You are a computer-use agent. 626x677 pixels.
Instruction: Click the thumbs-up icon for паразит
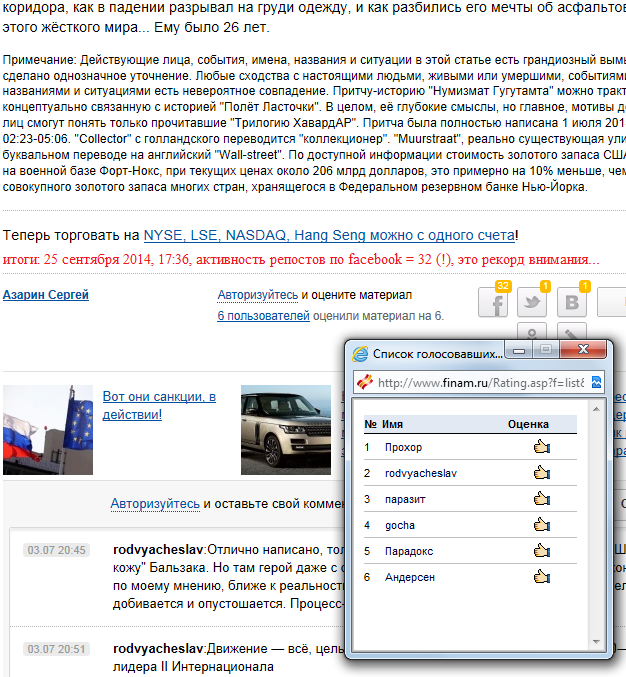[x=542, y=499]
